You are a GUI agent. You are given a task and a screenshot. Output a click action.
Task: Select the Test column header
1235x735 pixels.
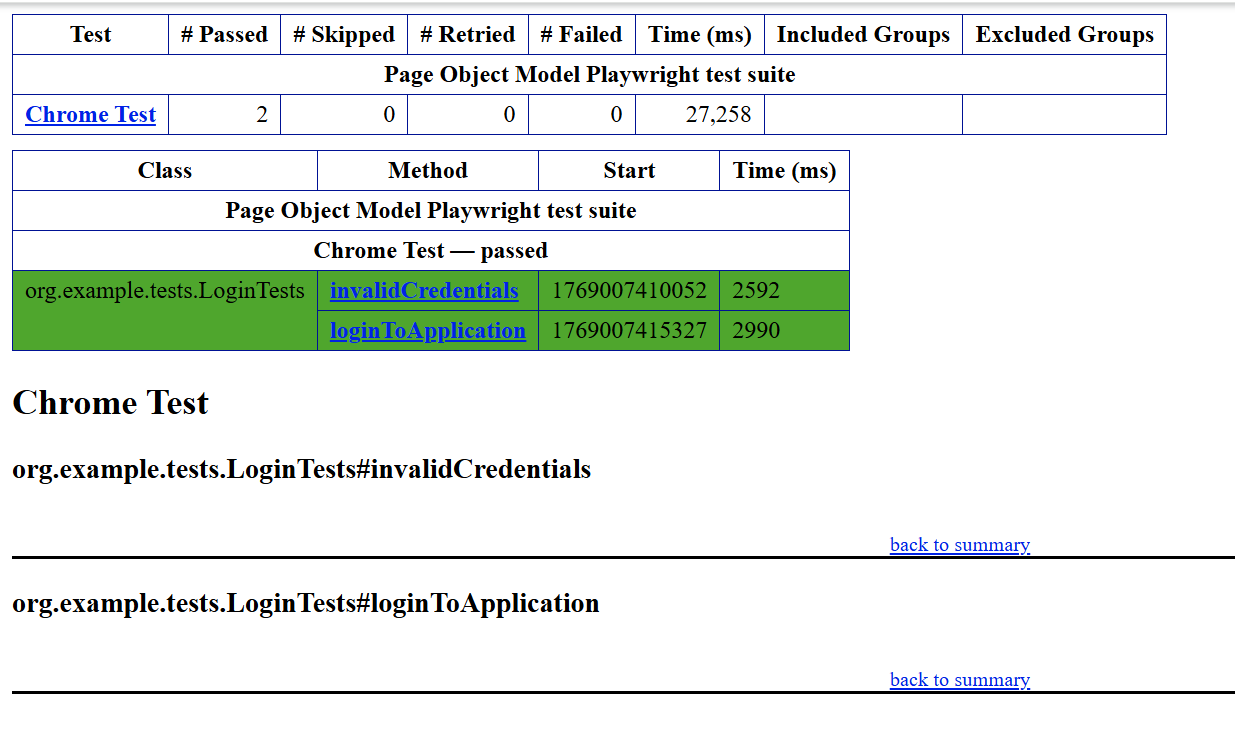(x=90, y=34)
